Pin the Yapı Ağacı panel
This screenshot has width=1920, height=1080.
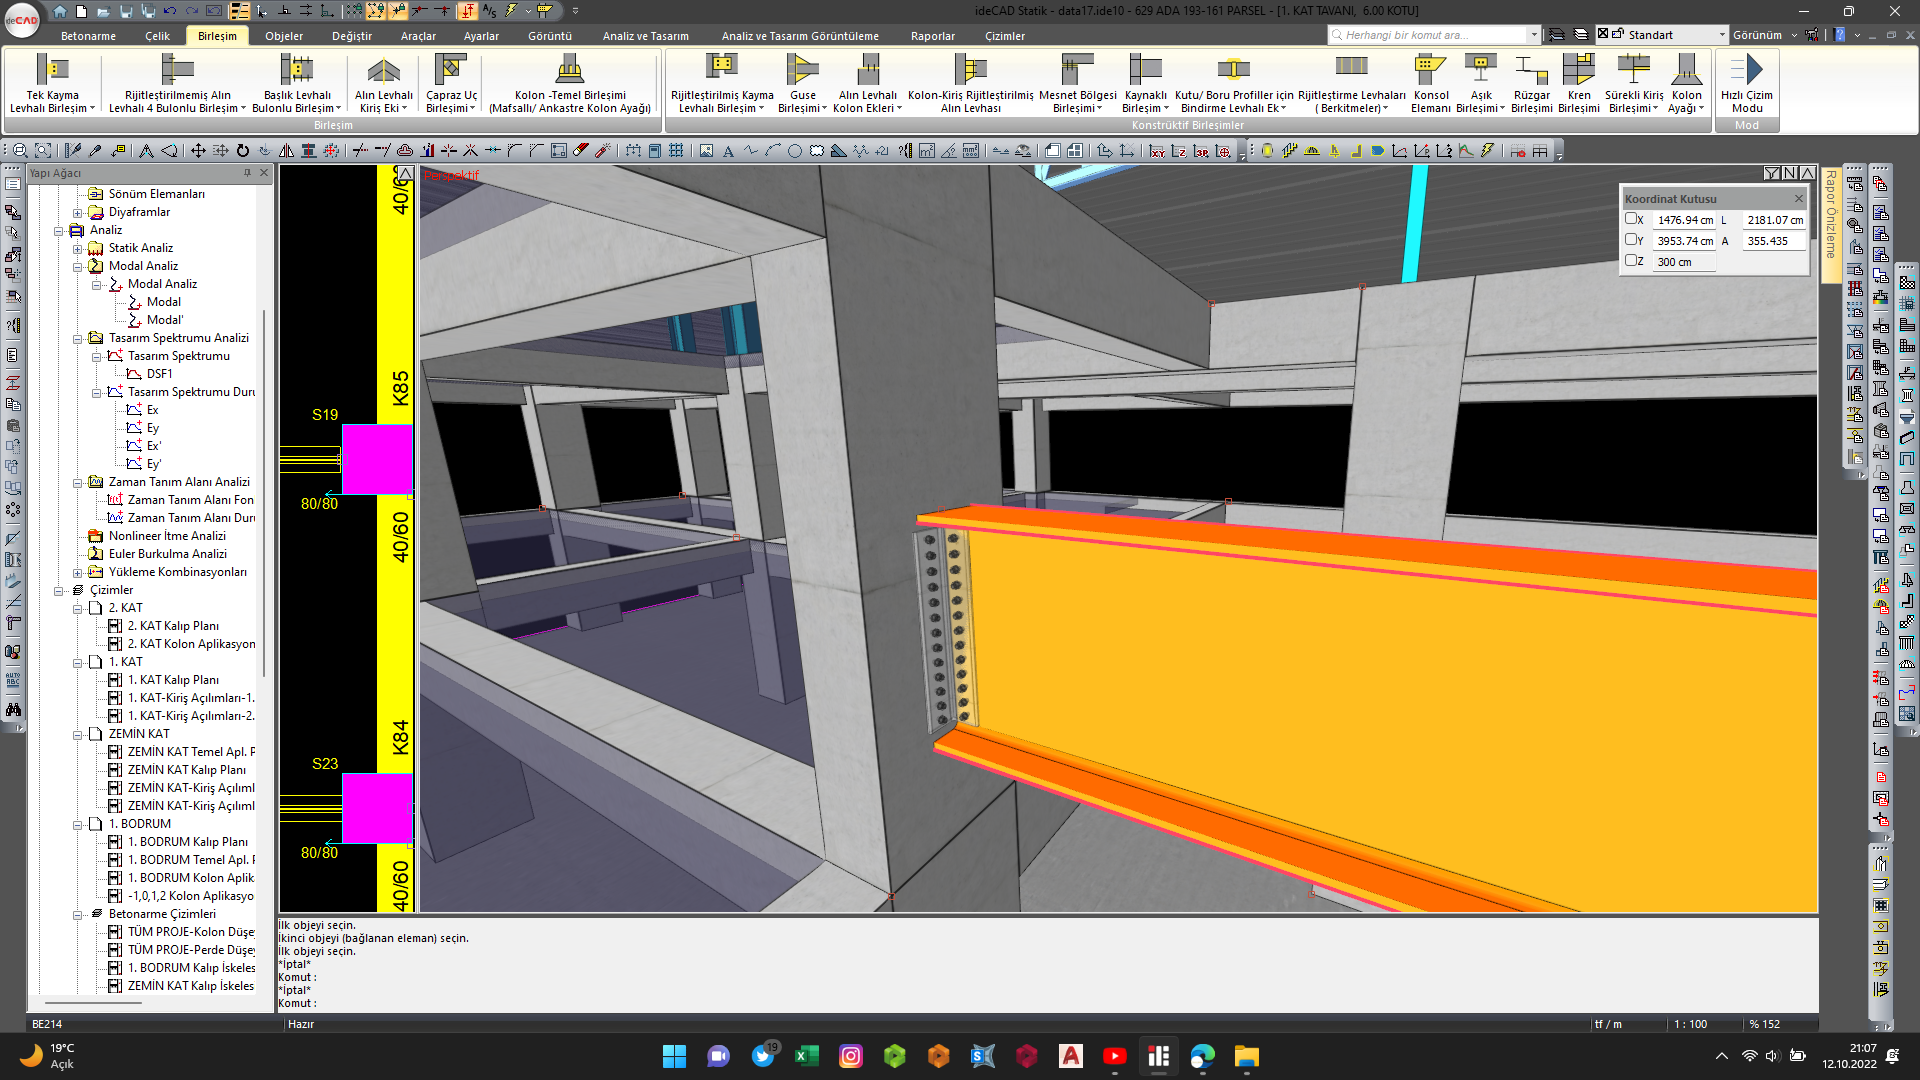247,173
